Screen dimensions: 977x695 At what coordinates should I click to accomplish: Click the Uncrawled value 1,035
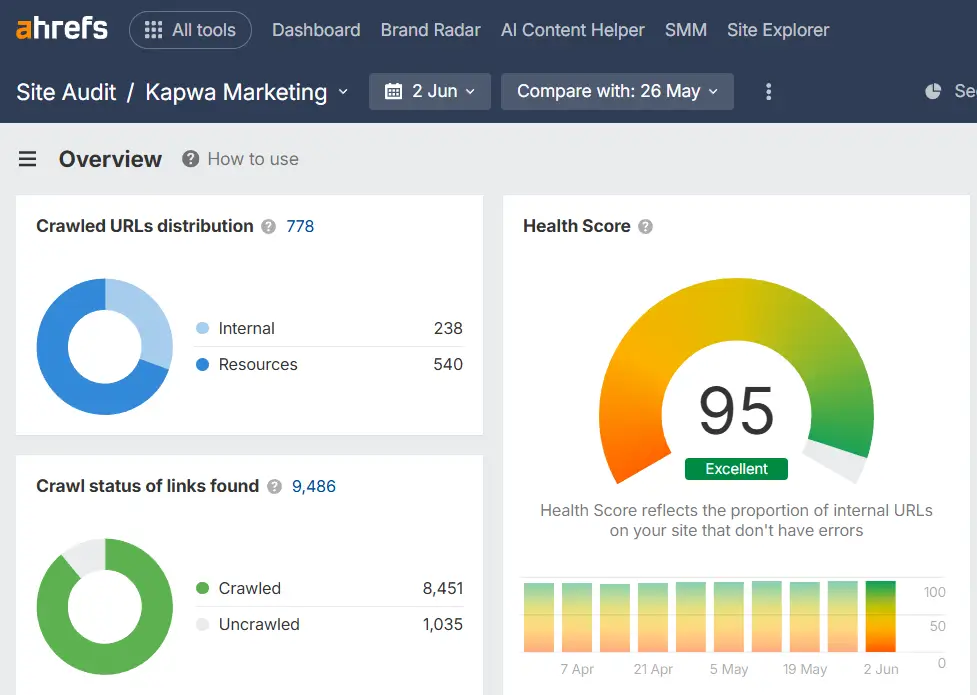(443, 624)
